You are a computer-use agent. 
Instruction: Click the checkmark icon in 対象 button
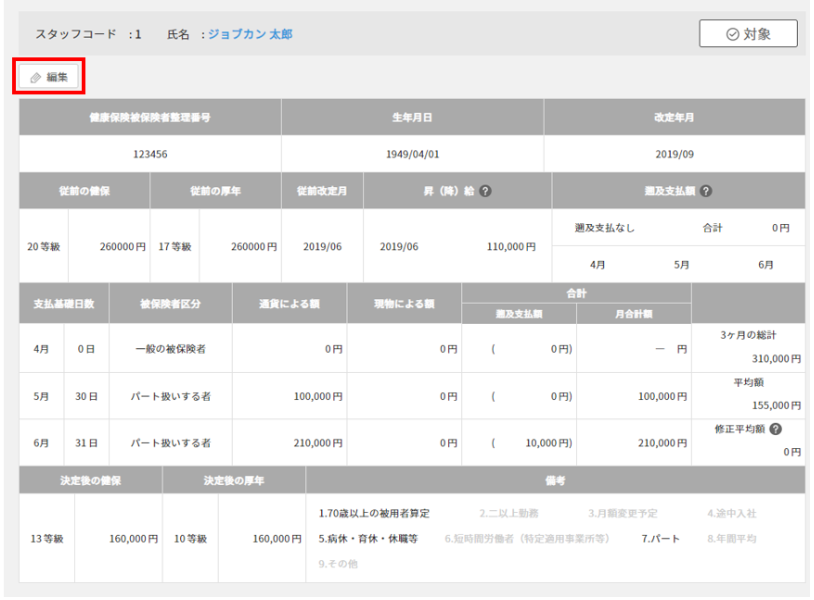[x=732, y=34]
